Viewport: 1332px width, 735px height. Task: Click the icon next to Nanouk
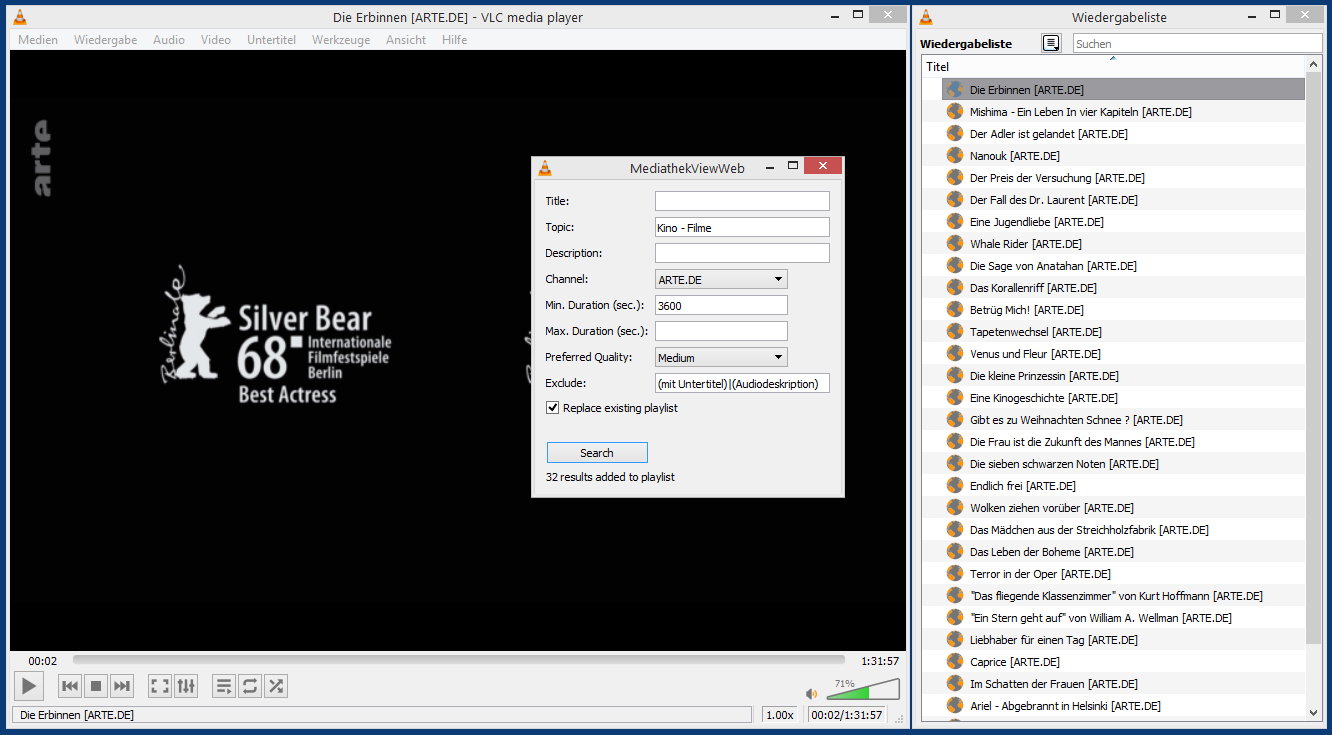955,155
